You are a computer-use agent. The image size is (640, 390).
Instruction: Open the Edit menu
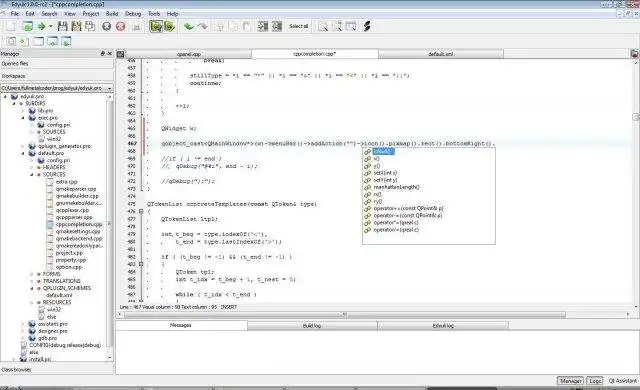(30, 14)
